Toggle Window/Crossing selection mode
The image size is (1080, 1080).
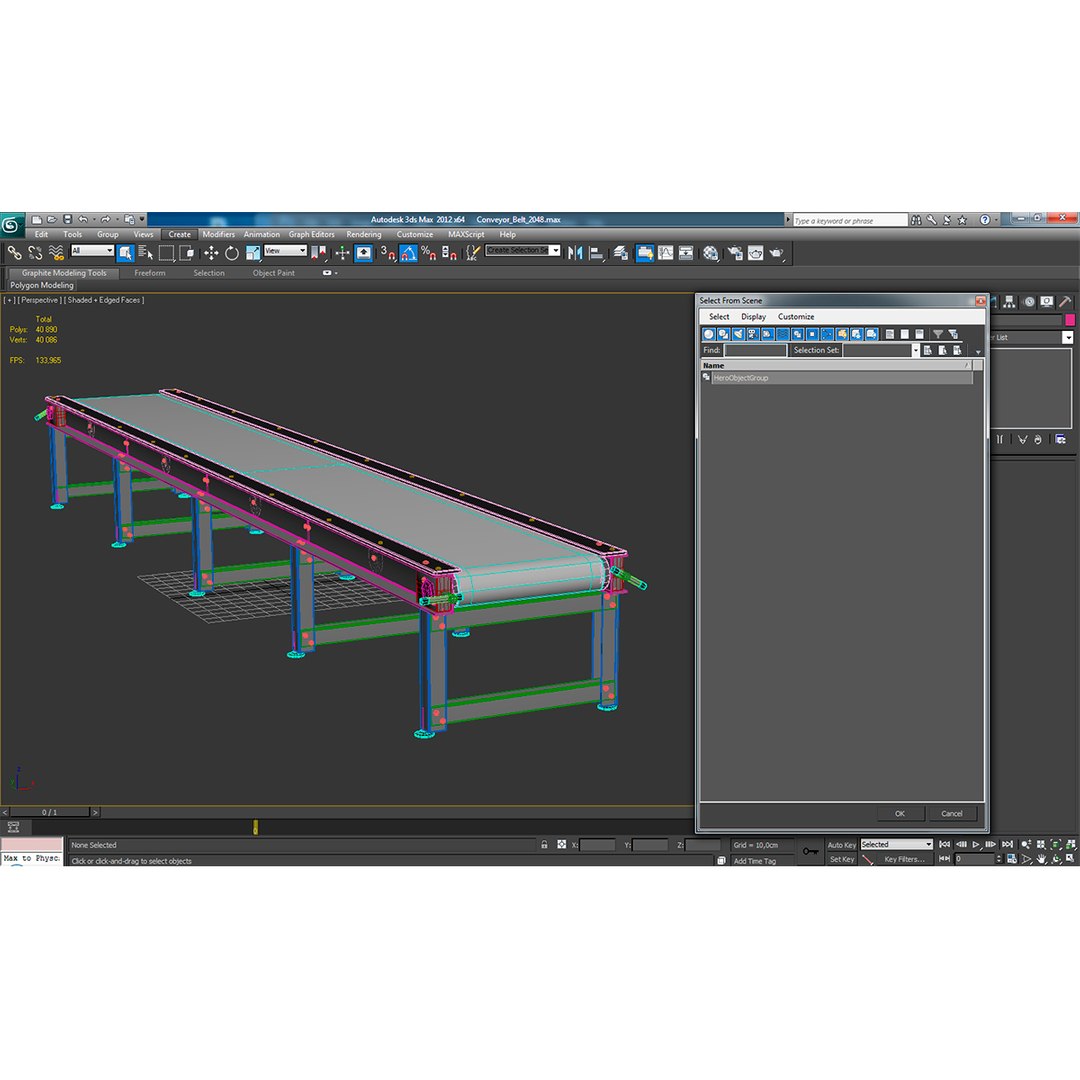coord(187,253)
